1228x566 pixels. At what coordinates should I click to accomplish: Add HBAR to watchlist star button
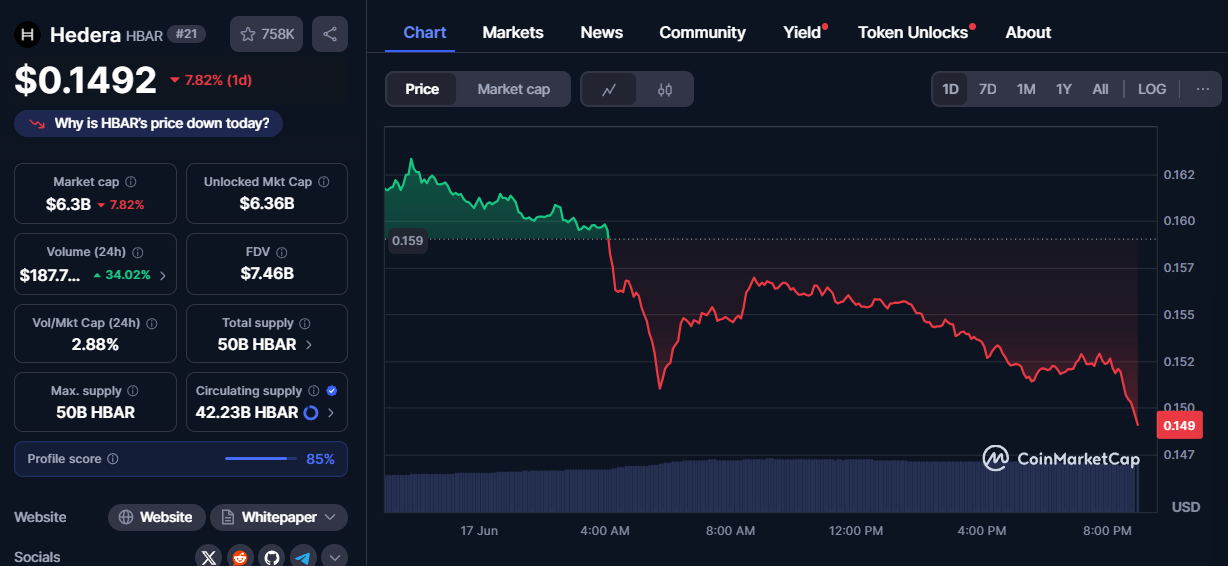[x=267, y=34]
